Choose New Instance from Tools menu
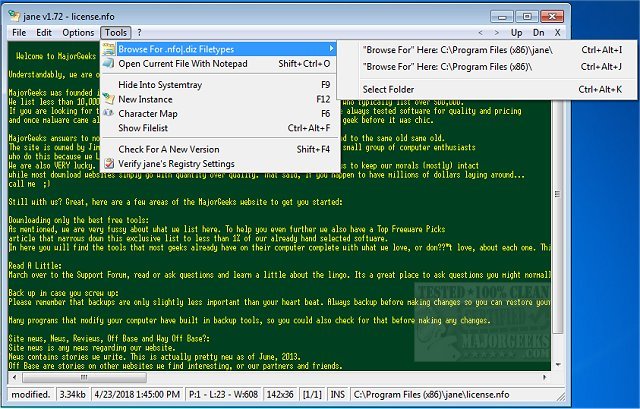The height and width of the screenshot is (409, 640). [x=219, y=99]
